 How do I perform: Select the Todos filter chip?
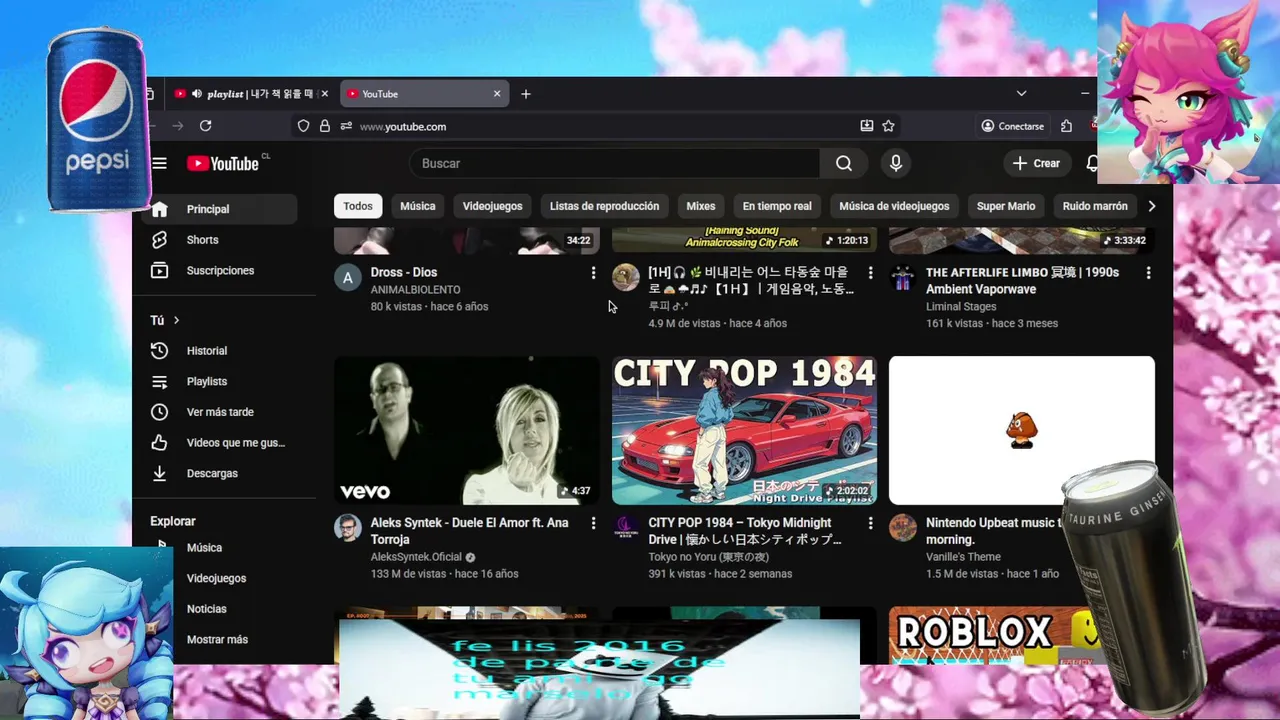358,206
